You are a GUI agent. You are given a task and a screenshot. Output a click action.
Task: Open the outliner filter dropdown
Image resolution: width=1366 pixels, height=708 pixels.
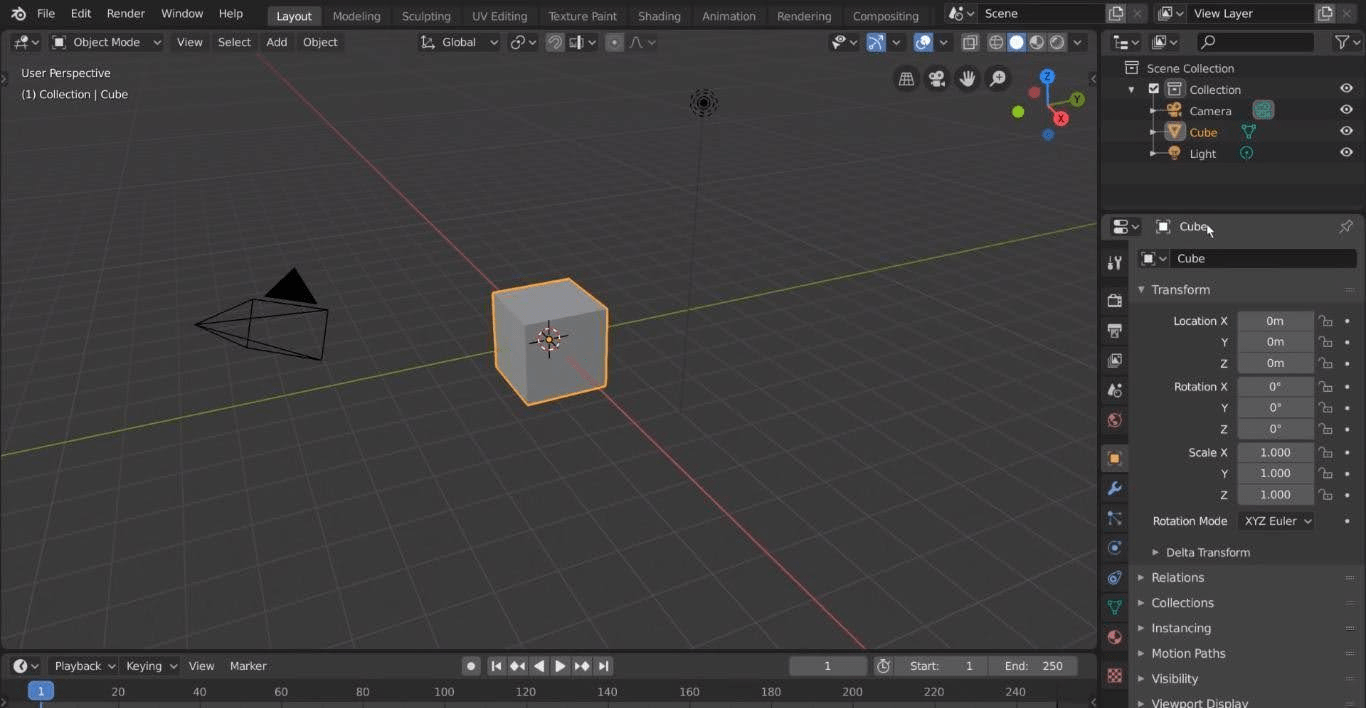pos(1345,42)
